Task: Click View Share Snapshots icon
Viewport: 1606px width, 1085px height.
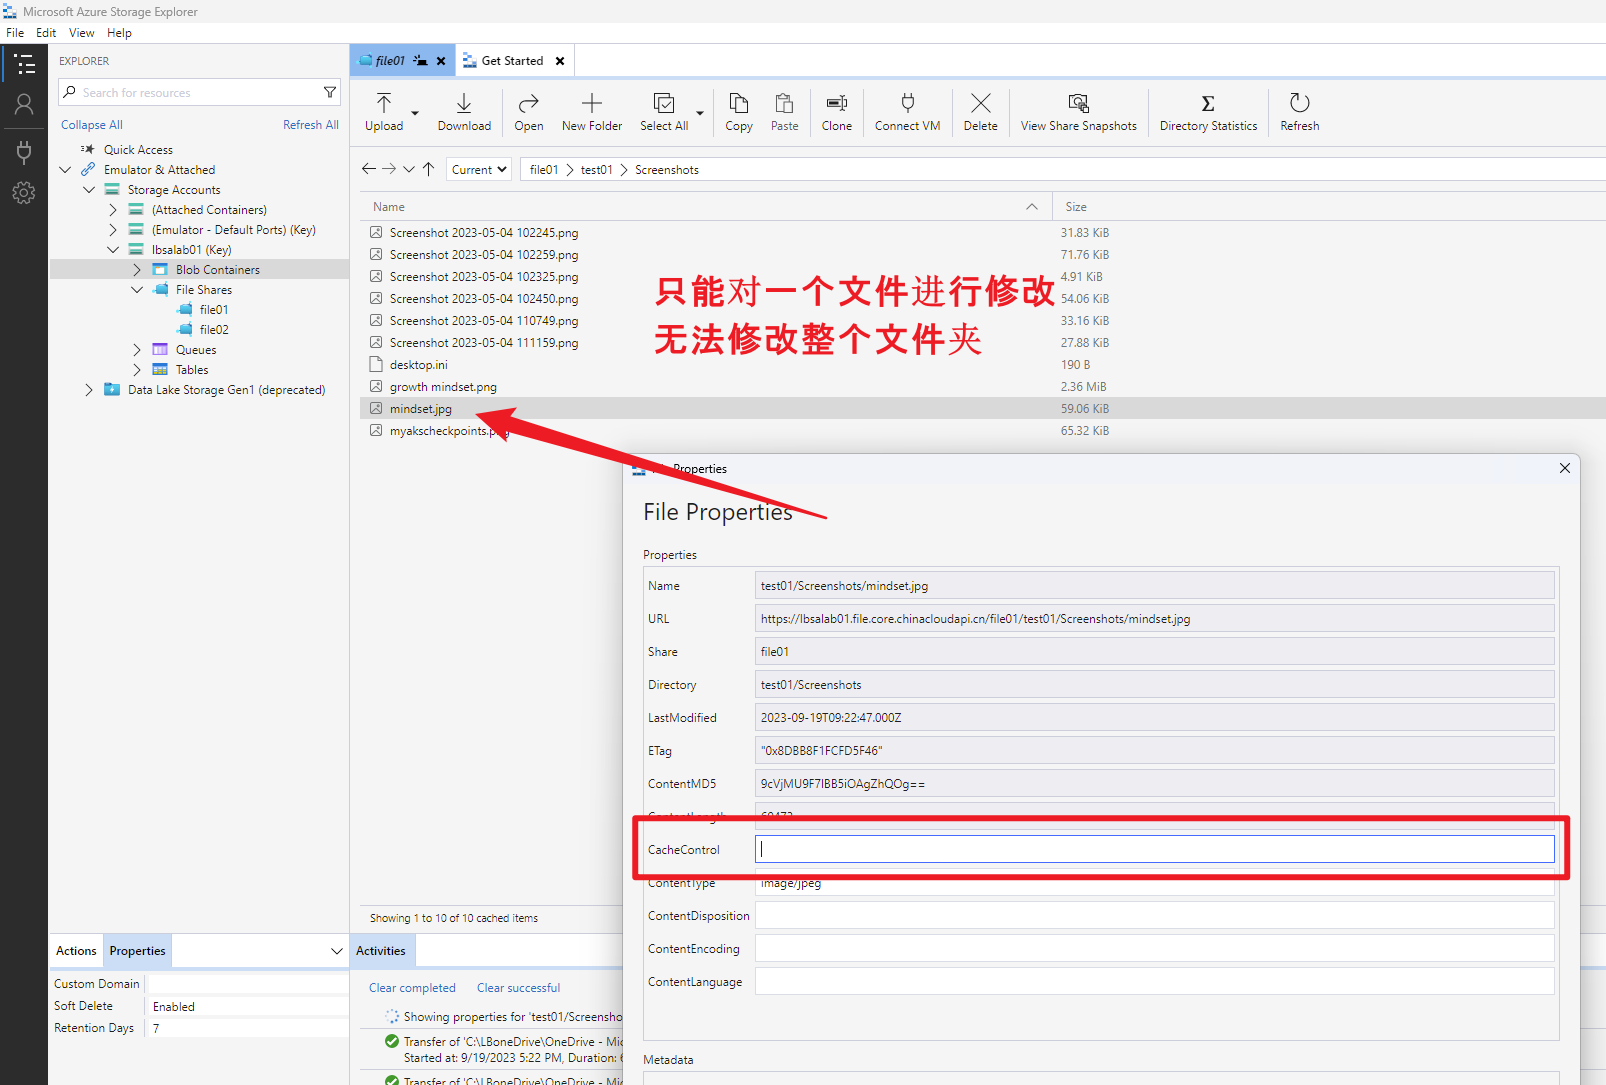Action: pyautogui.click(x=1078, y=104)
